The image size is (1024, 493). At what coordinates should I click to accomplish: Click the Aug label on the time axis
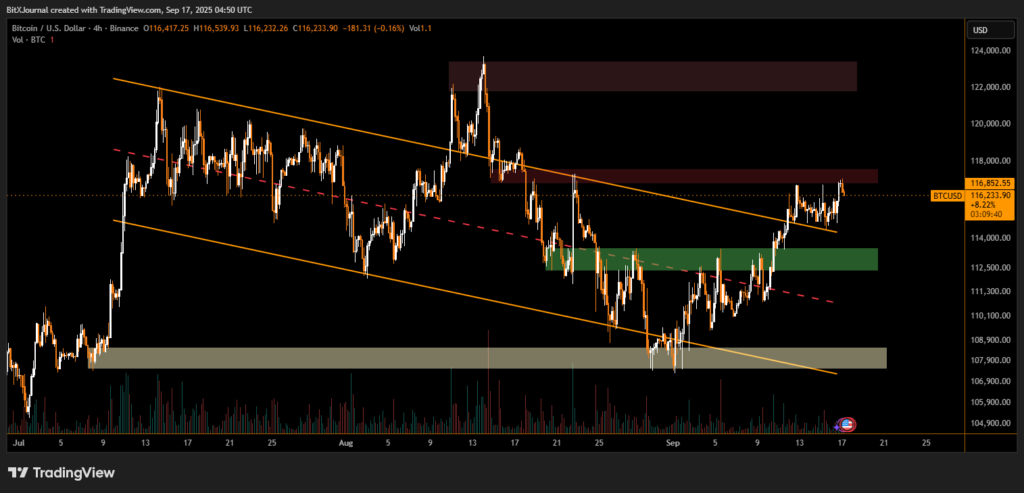point(346,440)
